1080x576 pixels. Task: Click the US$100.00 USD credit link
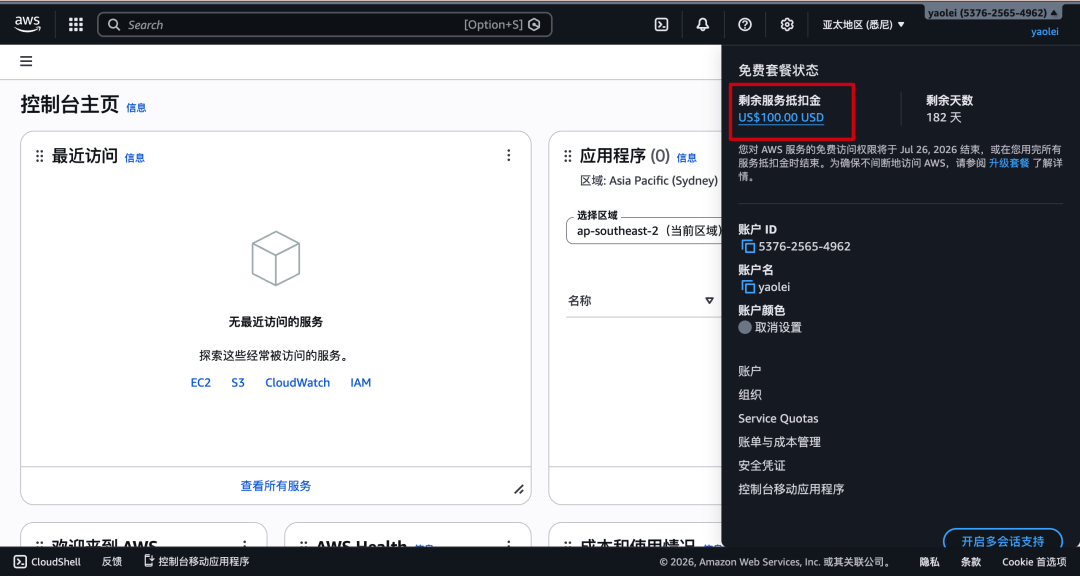pos(780,117)
